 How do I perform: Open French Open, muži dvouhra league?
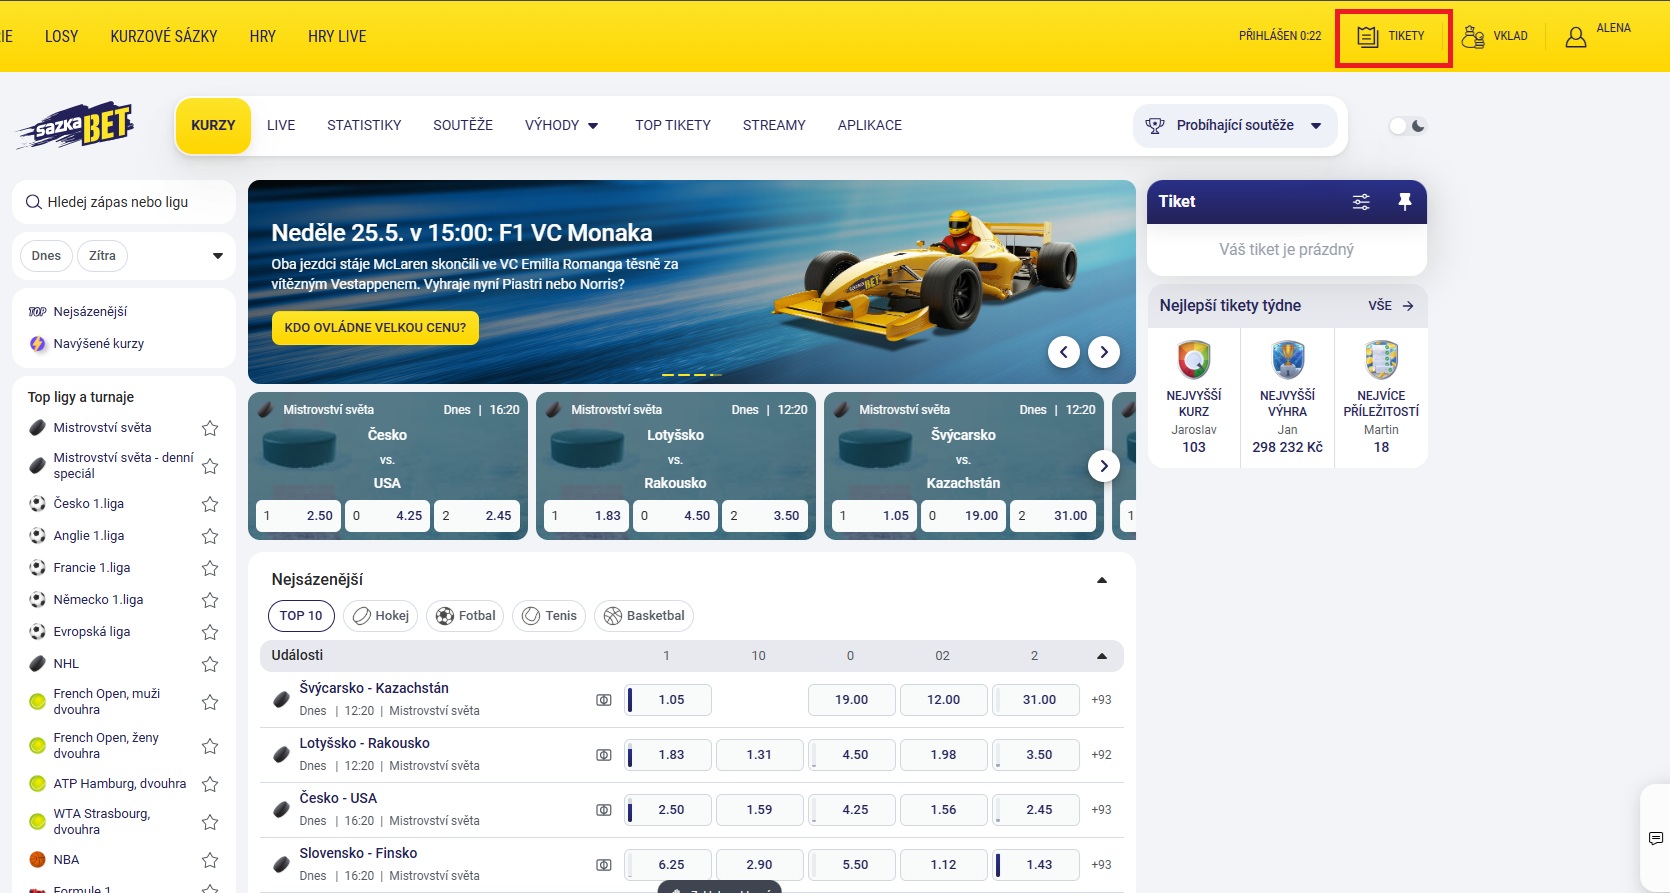point(107,702)
